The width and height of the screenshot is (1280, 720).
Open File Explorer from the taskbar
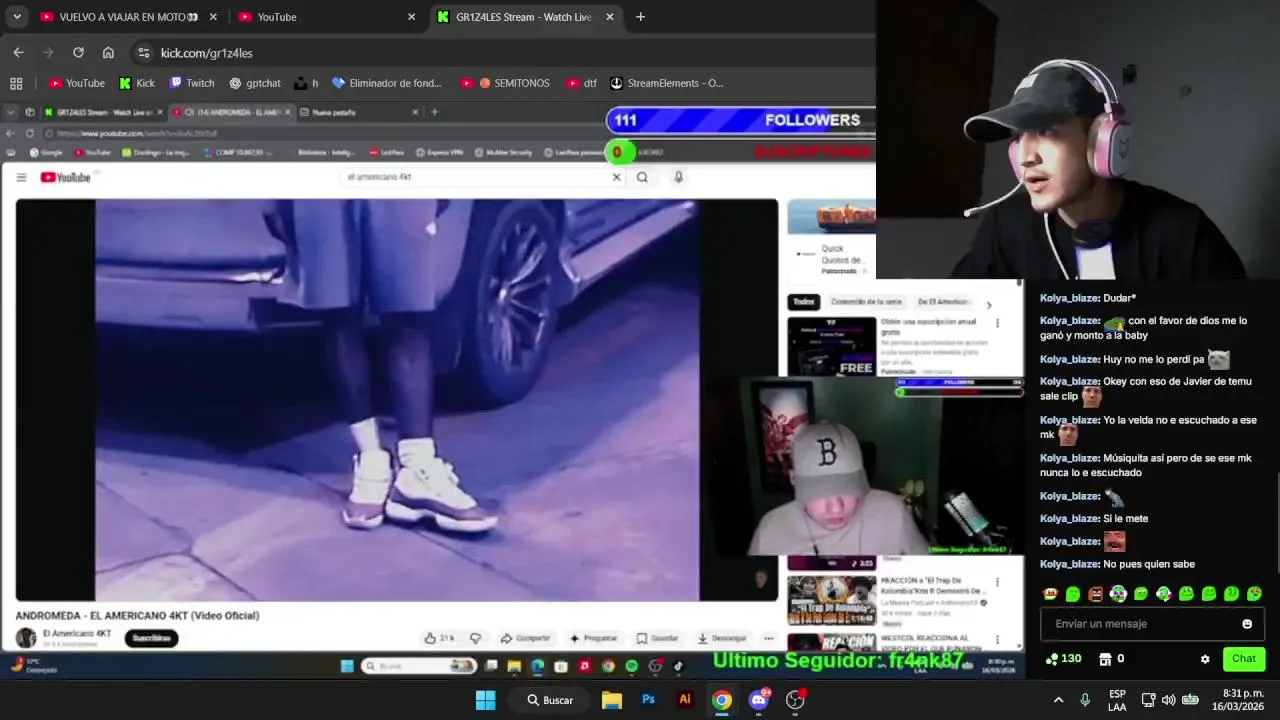612,700
